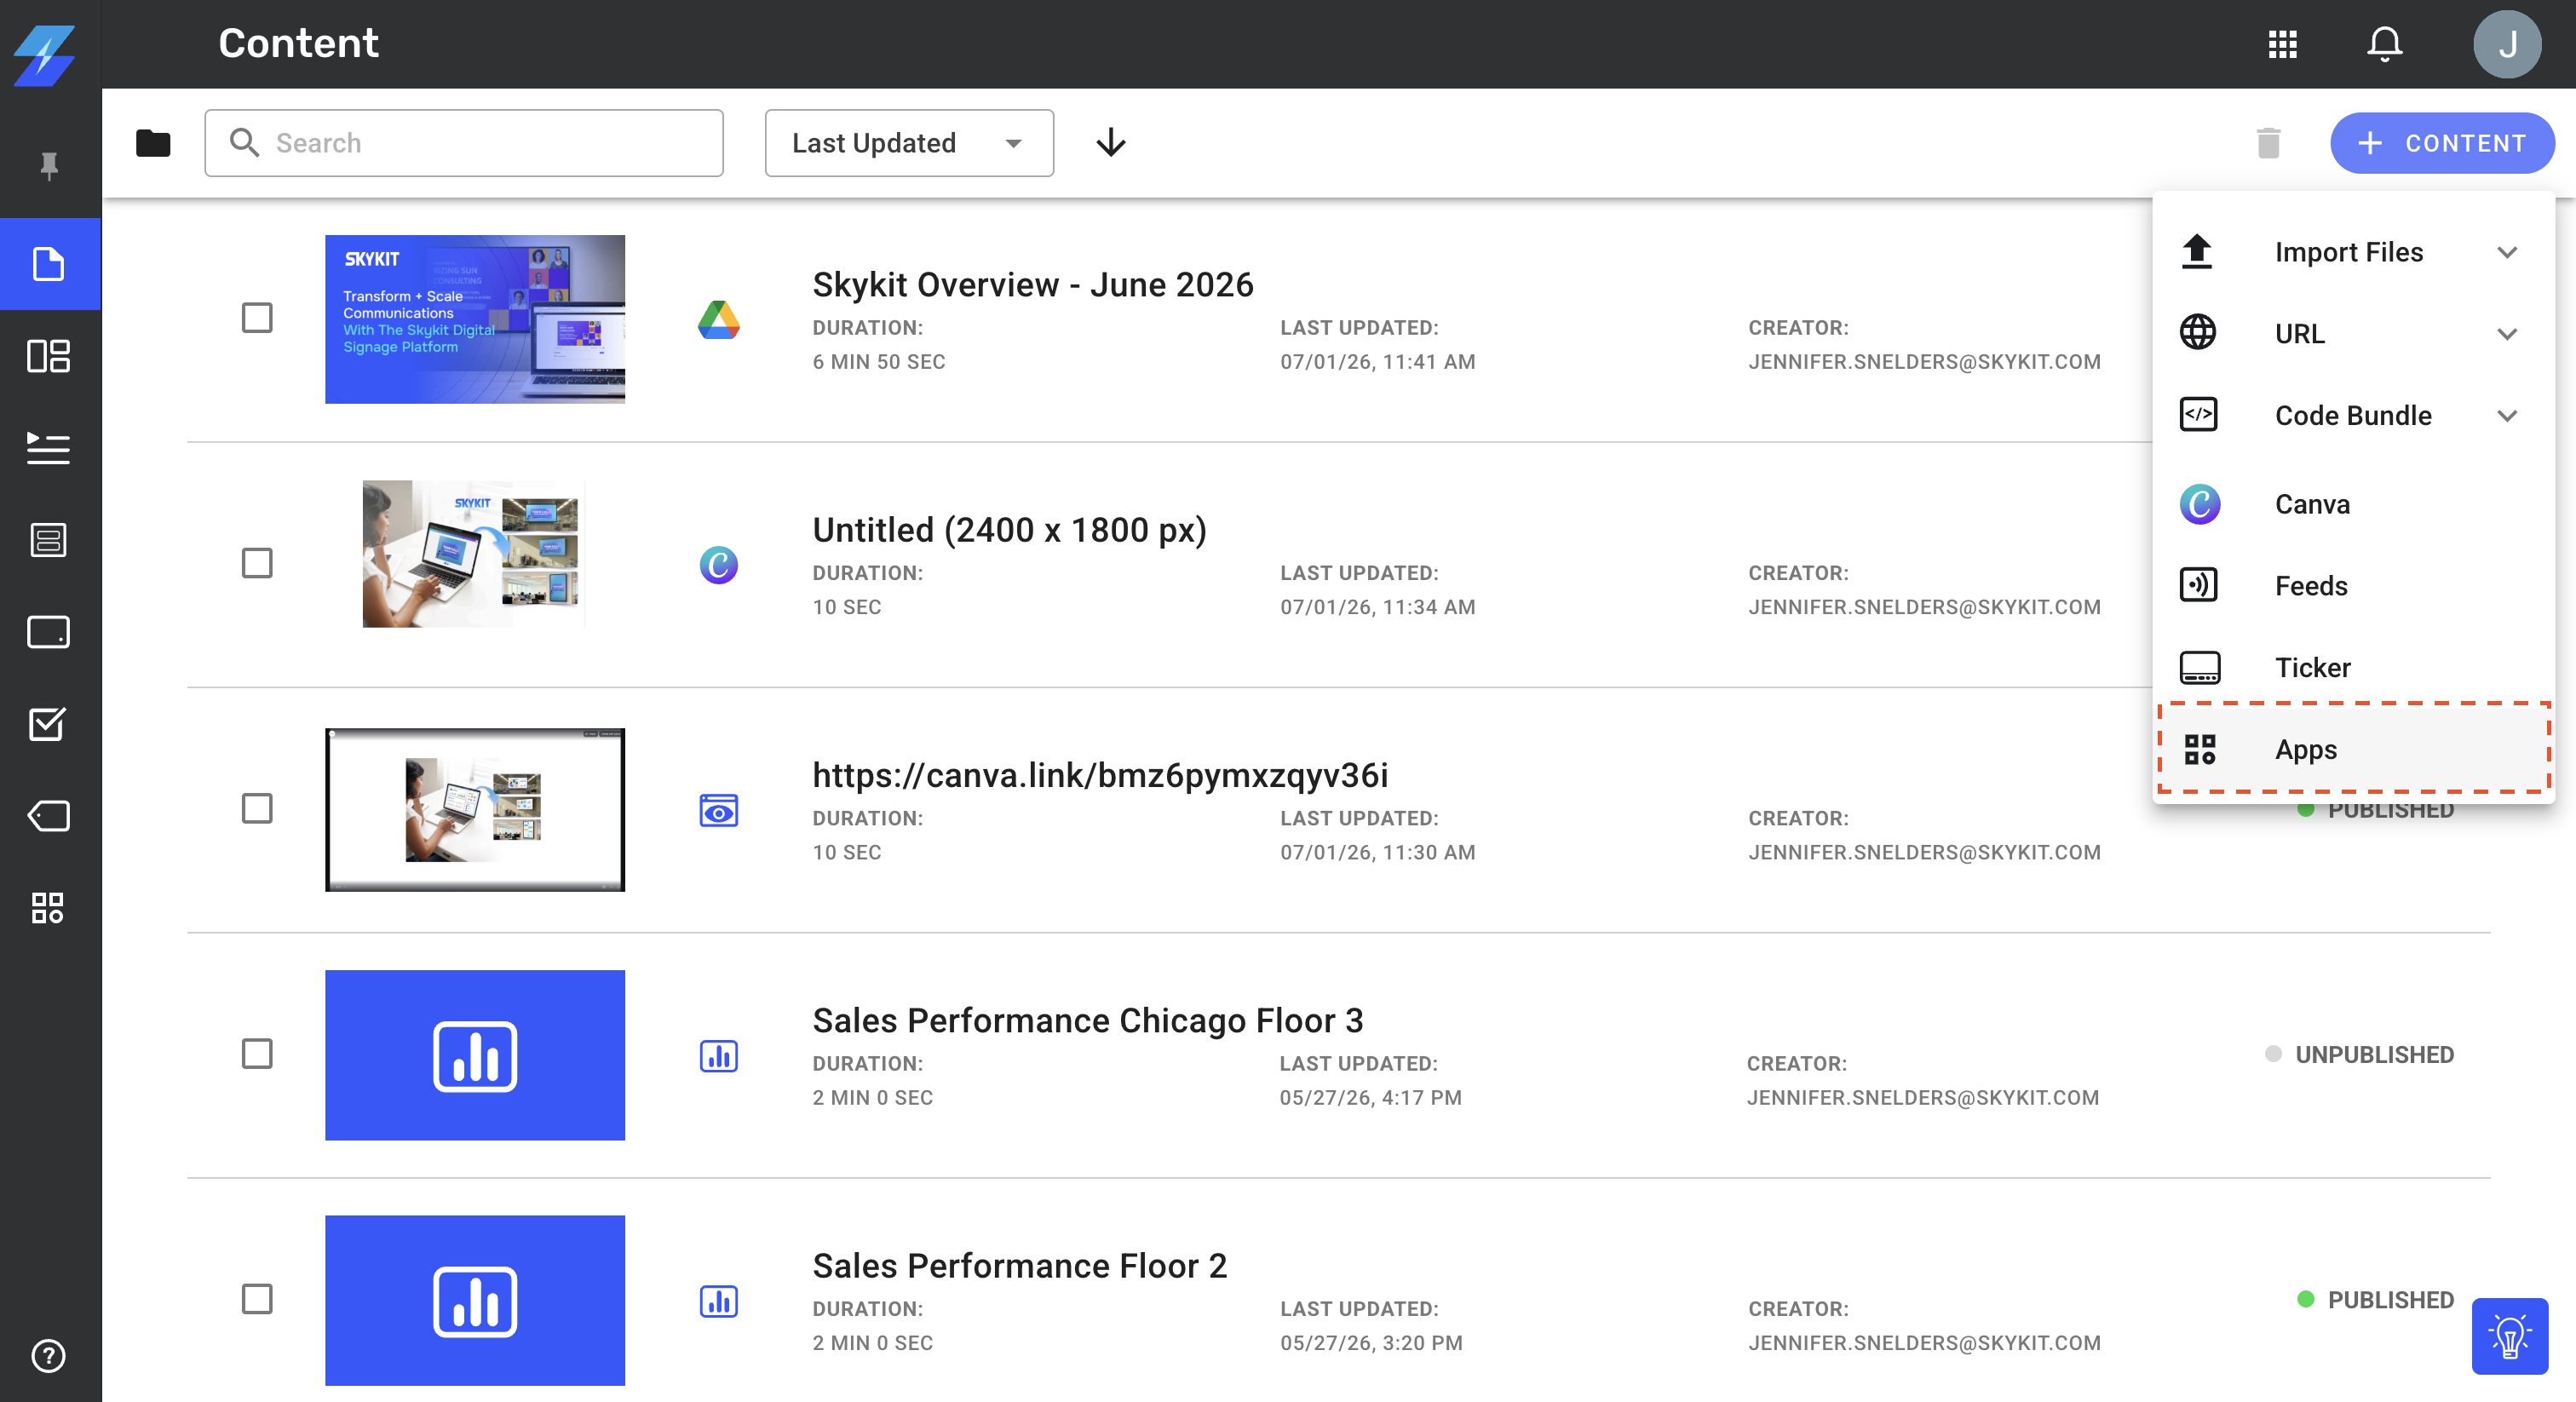Open the Playlists icon in sidebar
Image resolution: width=2576 pixels, height=1402 pixels.
pos(49,448)
